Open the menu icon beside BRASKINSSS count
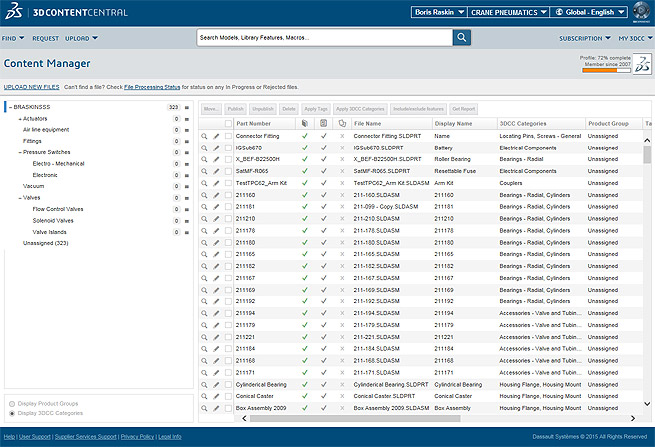Image resolution: width=655 pixels, height=447 pixels. point(187,106)
